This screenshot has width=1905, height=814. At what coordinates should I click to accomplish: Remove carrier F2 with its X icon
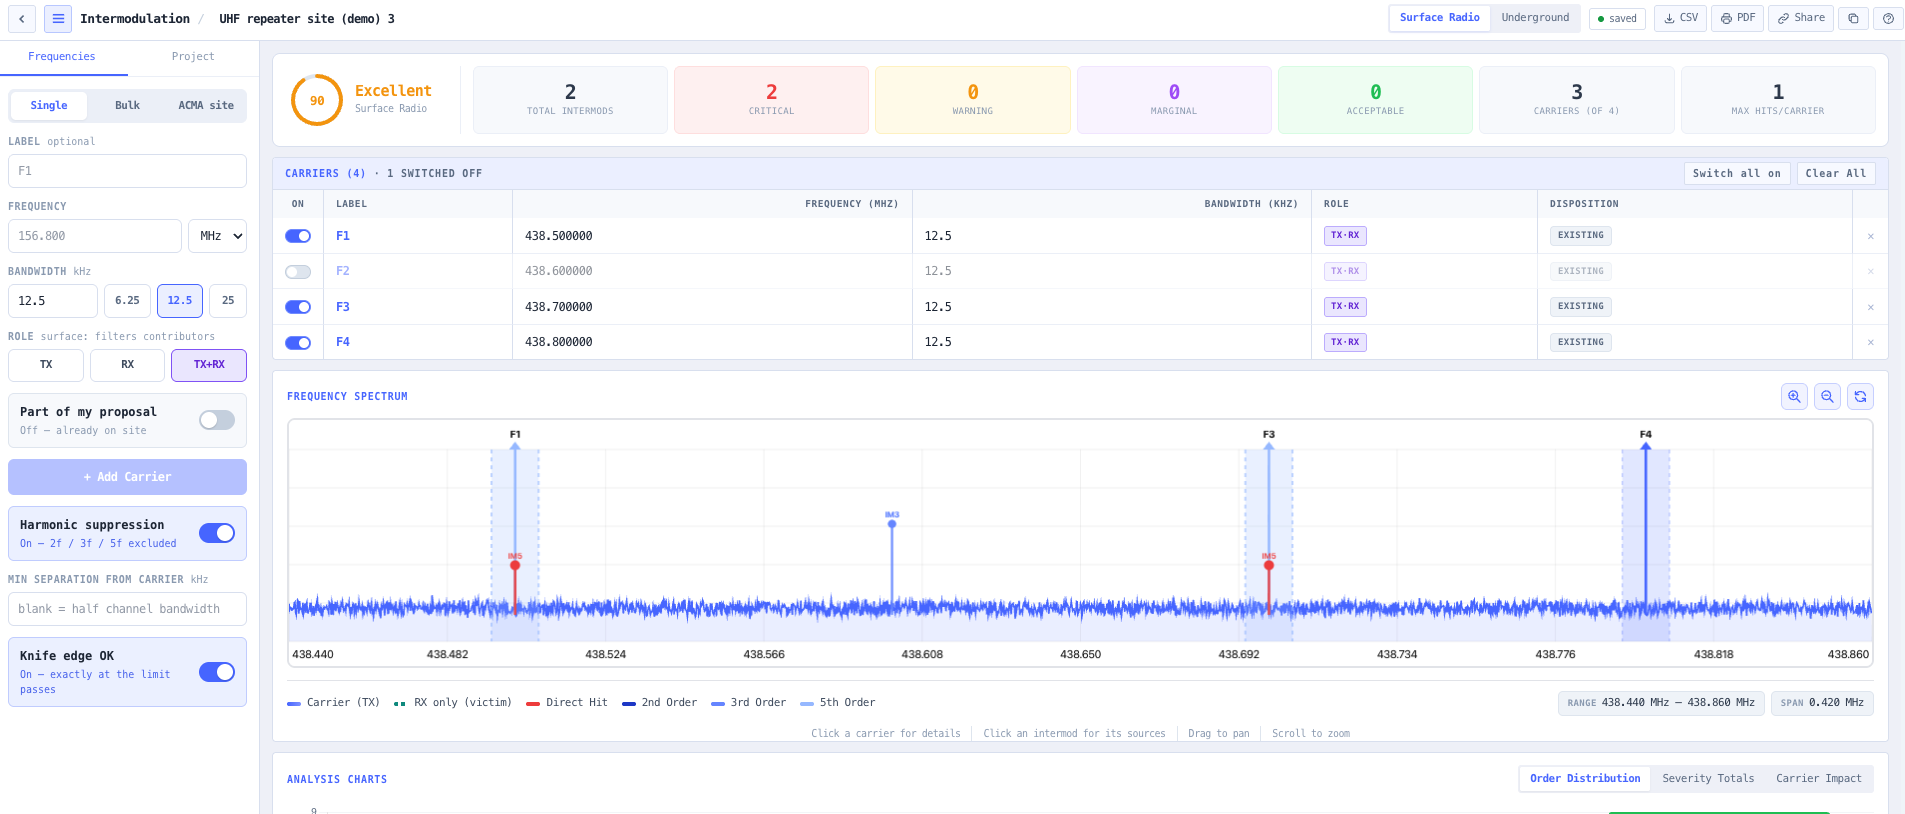click(1870, 271)
